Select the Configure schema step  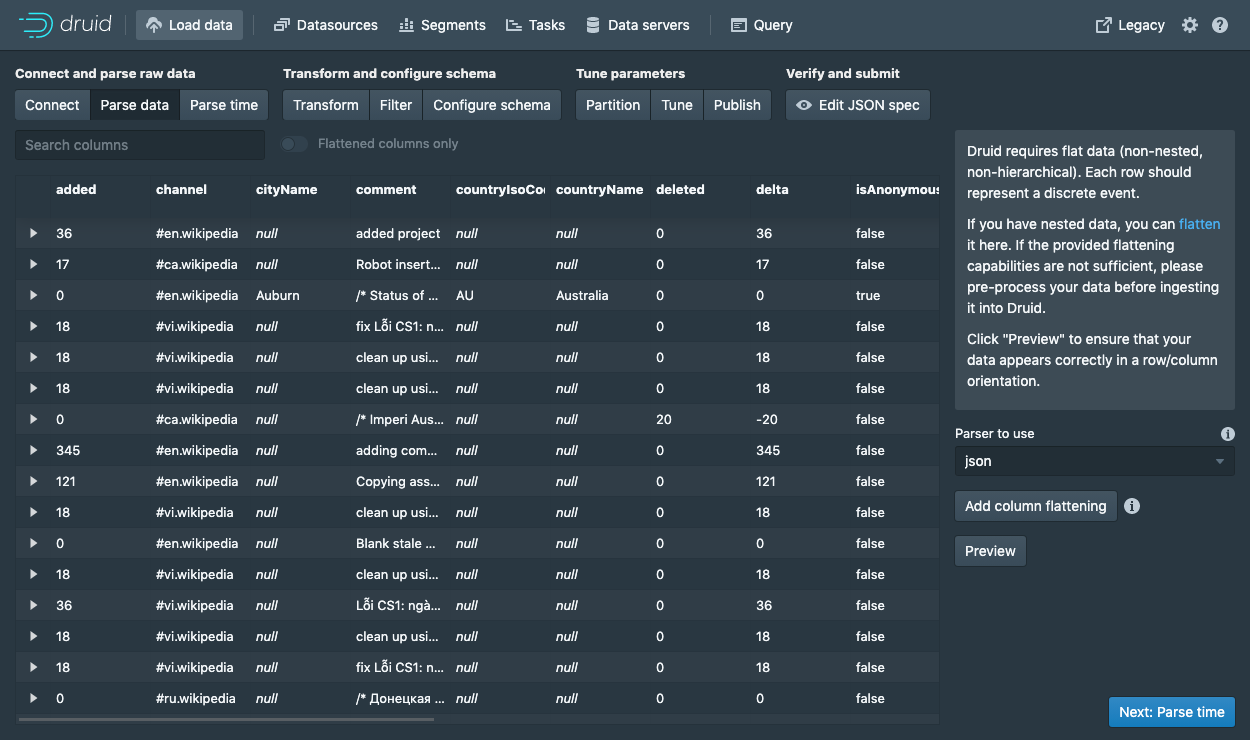pyautogui.click(x=491, y=105)
